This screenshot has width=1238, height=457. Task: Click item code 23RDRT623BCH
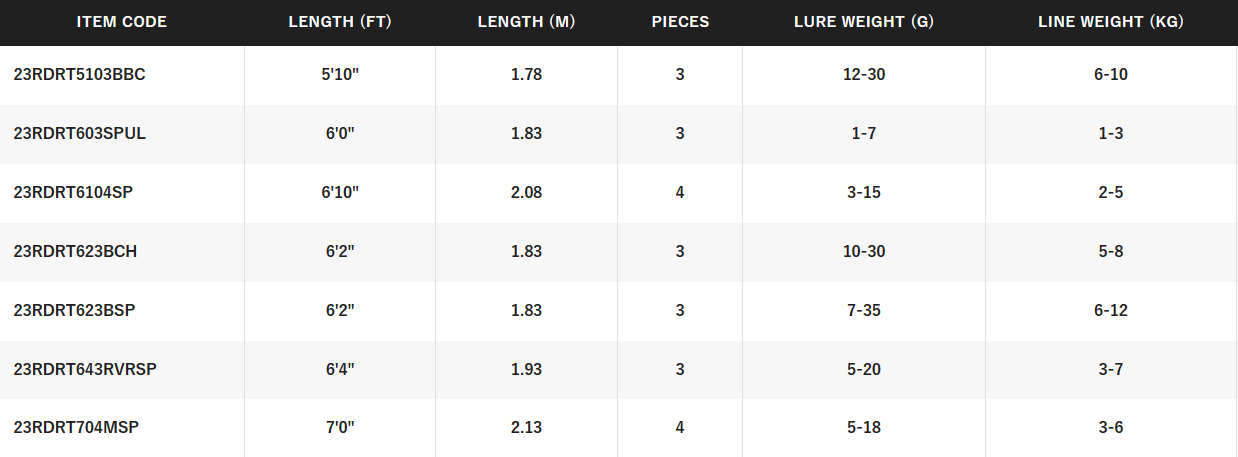[76, 252]
